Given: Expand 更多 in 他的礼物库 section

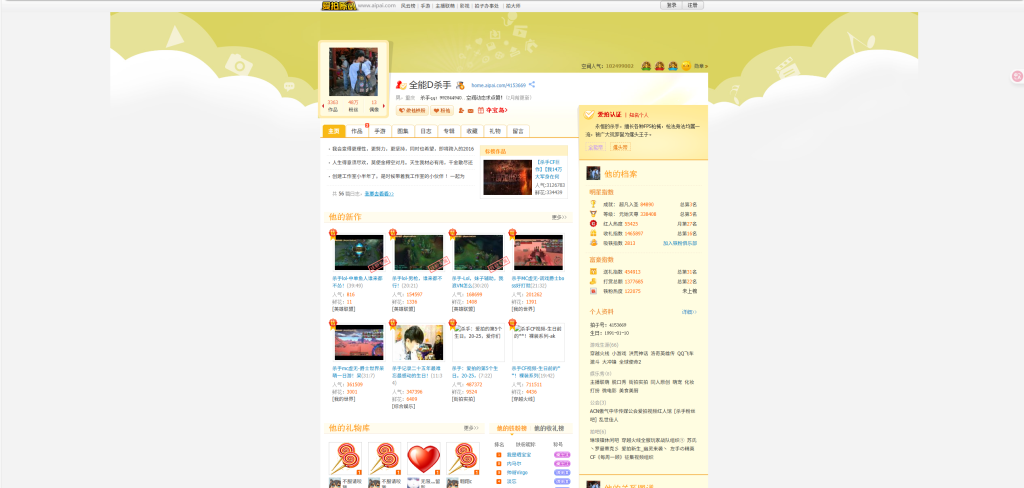Looking at the screenshot, I should pyautogui.click(x=470, y=428).
